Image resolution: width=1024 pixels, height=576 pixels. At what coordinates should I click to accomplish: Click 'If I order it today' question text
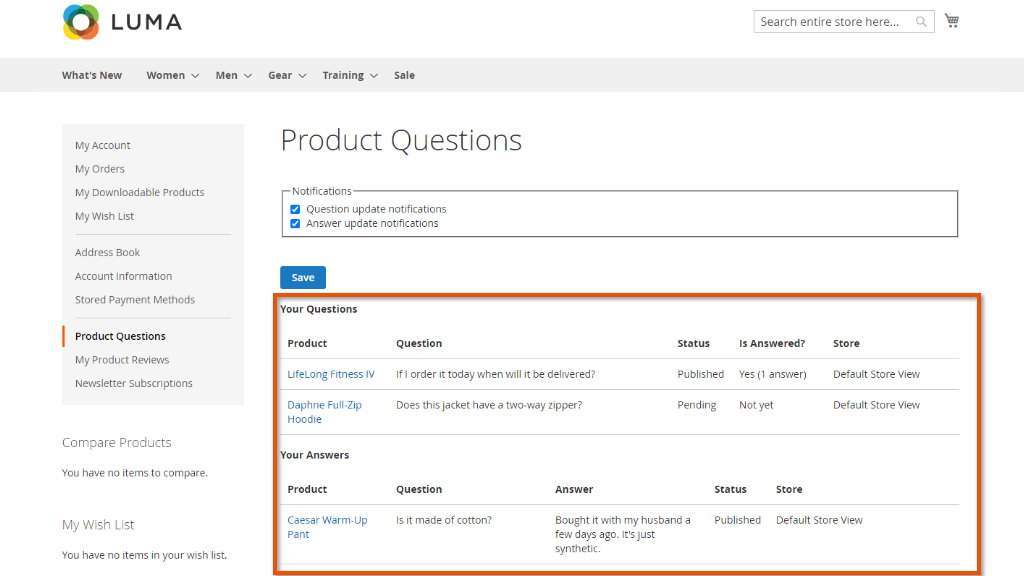click(496, 374)
